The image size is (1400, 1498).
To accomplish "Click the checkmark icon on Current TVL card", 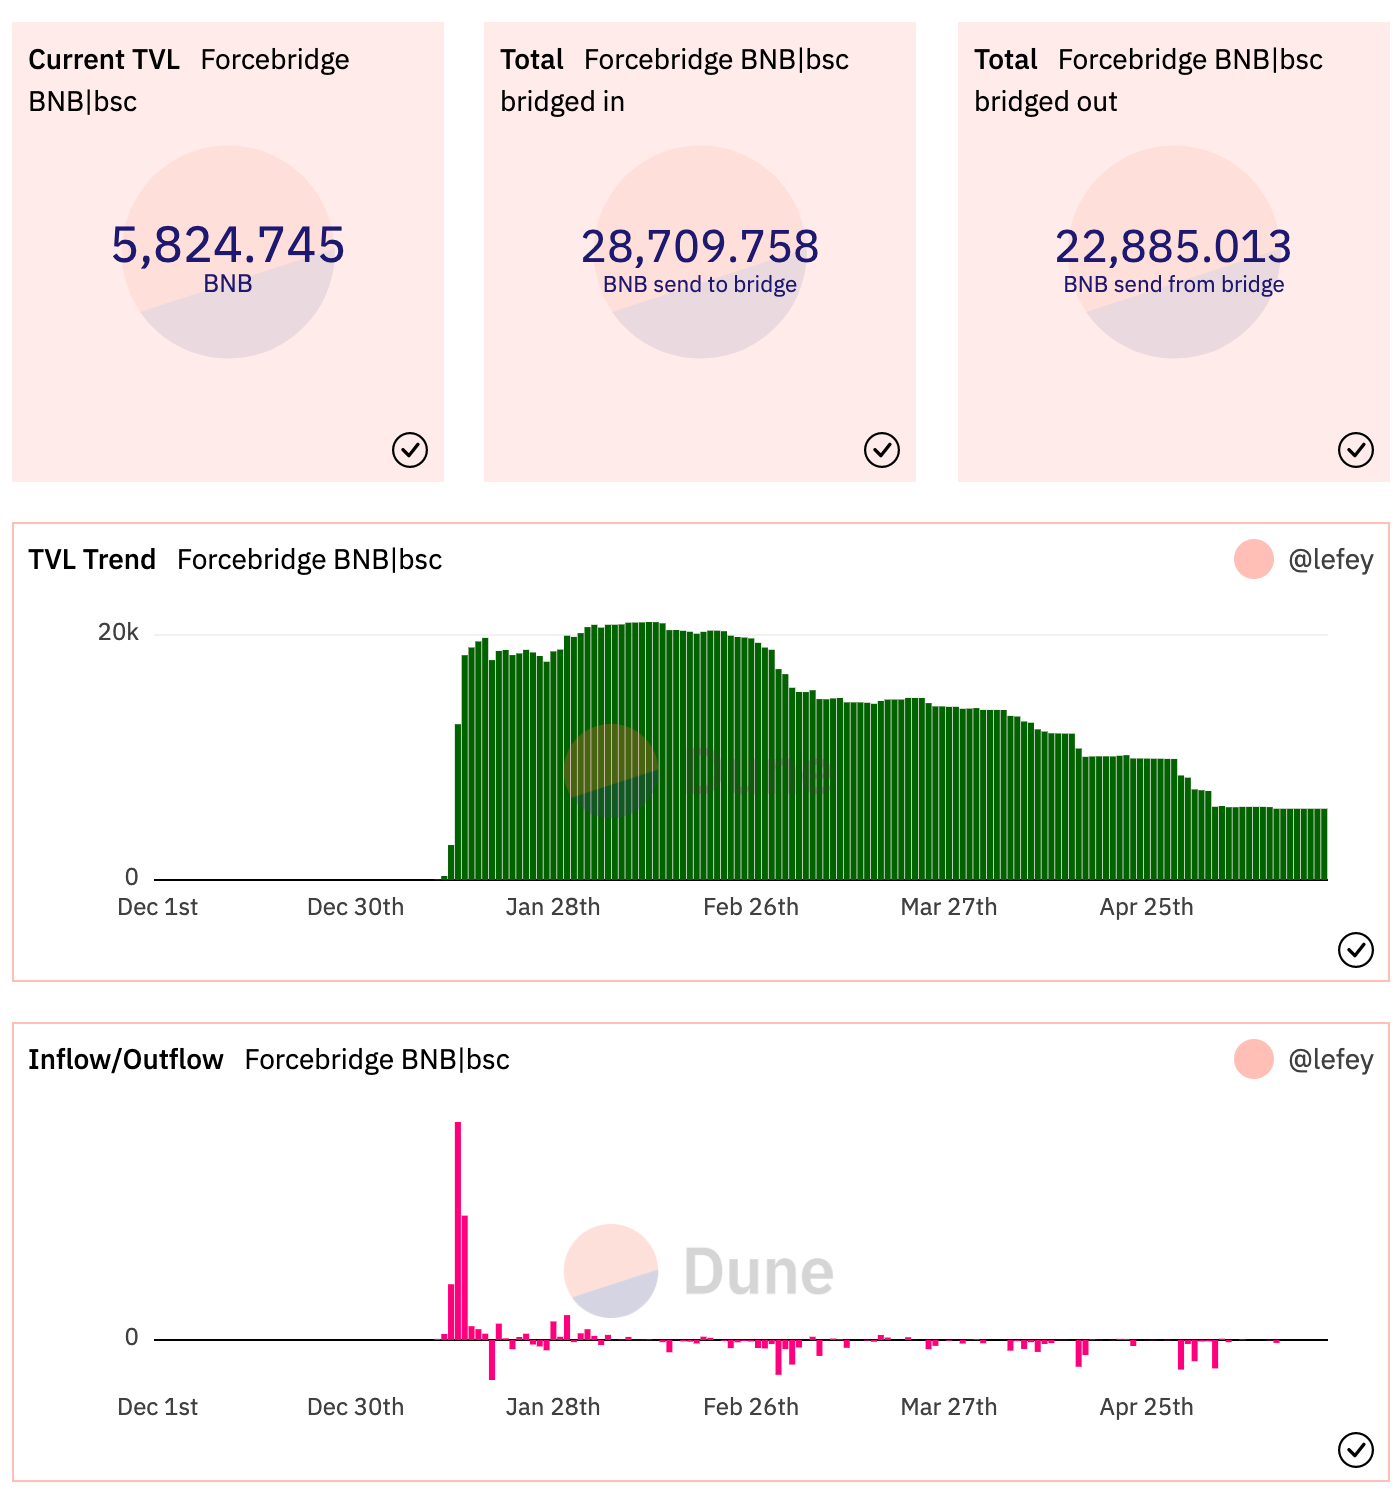I will [410, 450].
